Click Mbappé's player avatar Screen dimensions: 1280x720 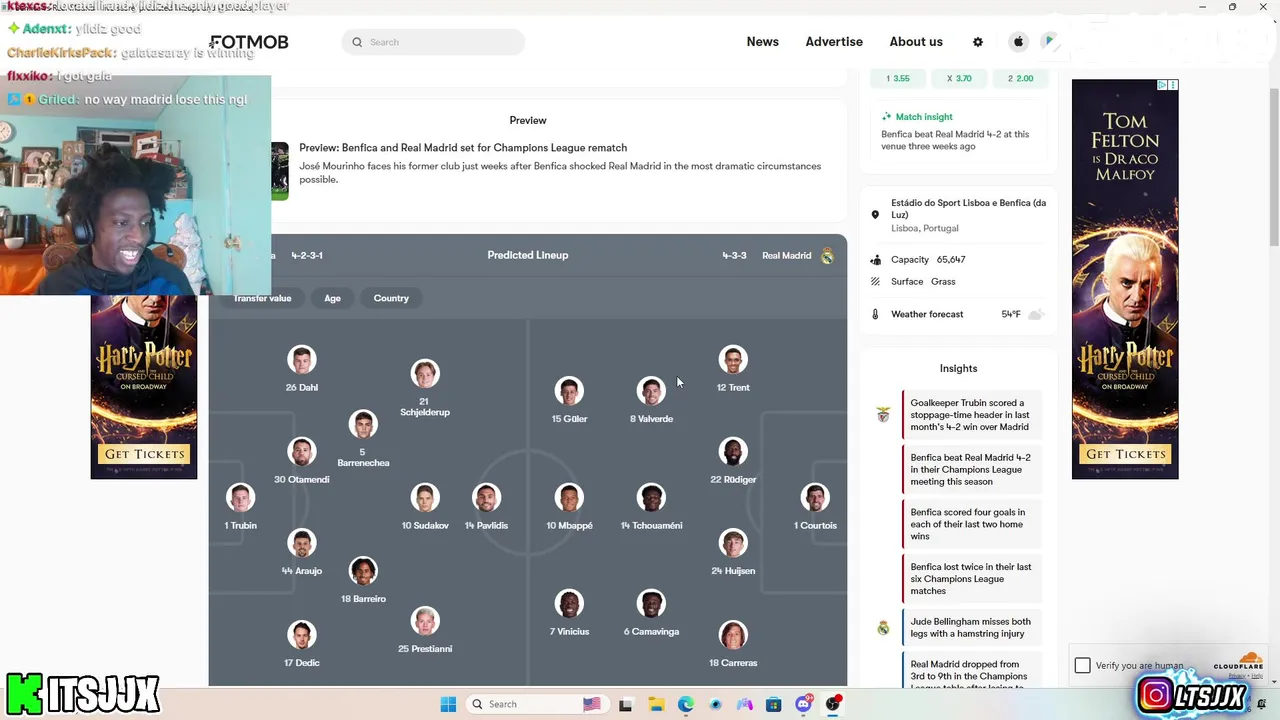[x=569, y=498]
